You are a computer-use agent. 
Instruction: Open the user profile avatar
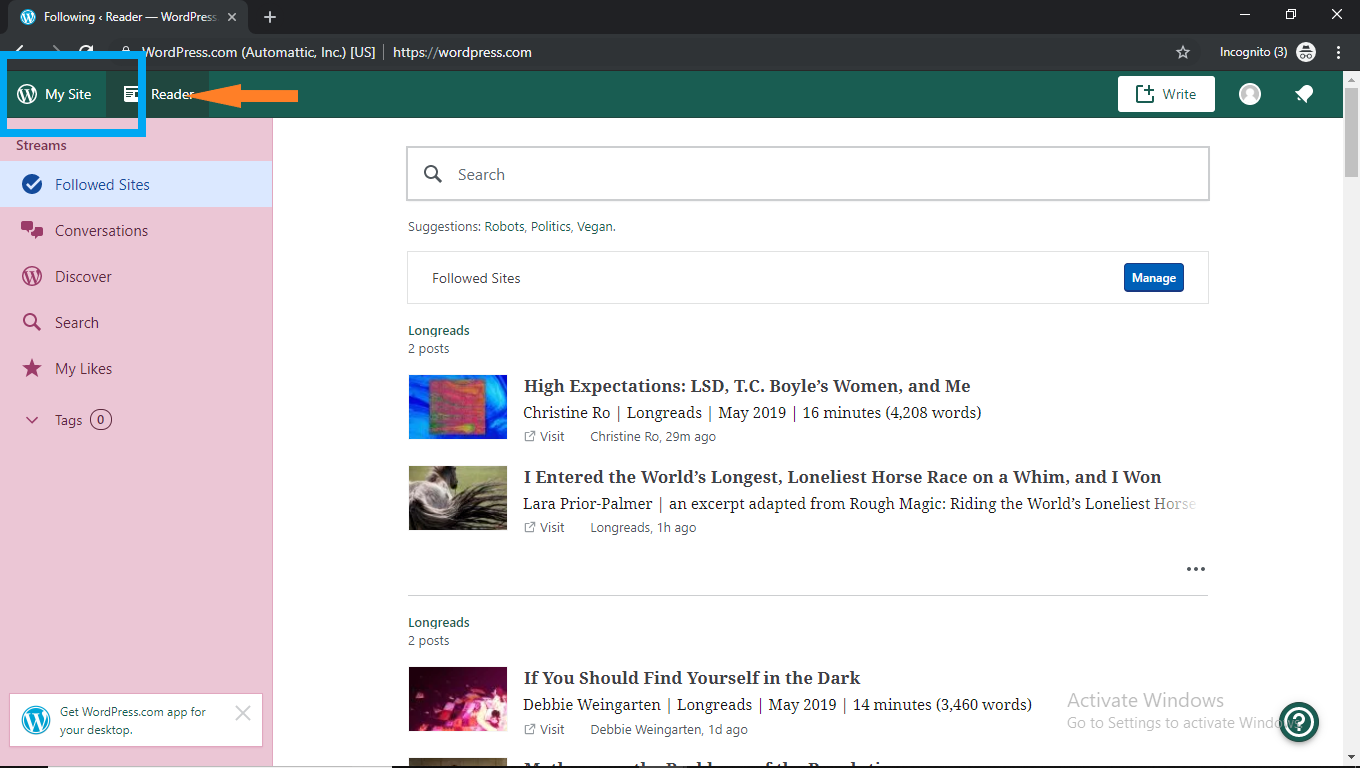point(1249,94)
